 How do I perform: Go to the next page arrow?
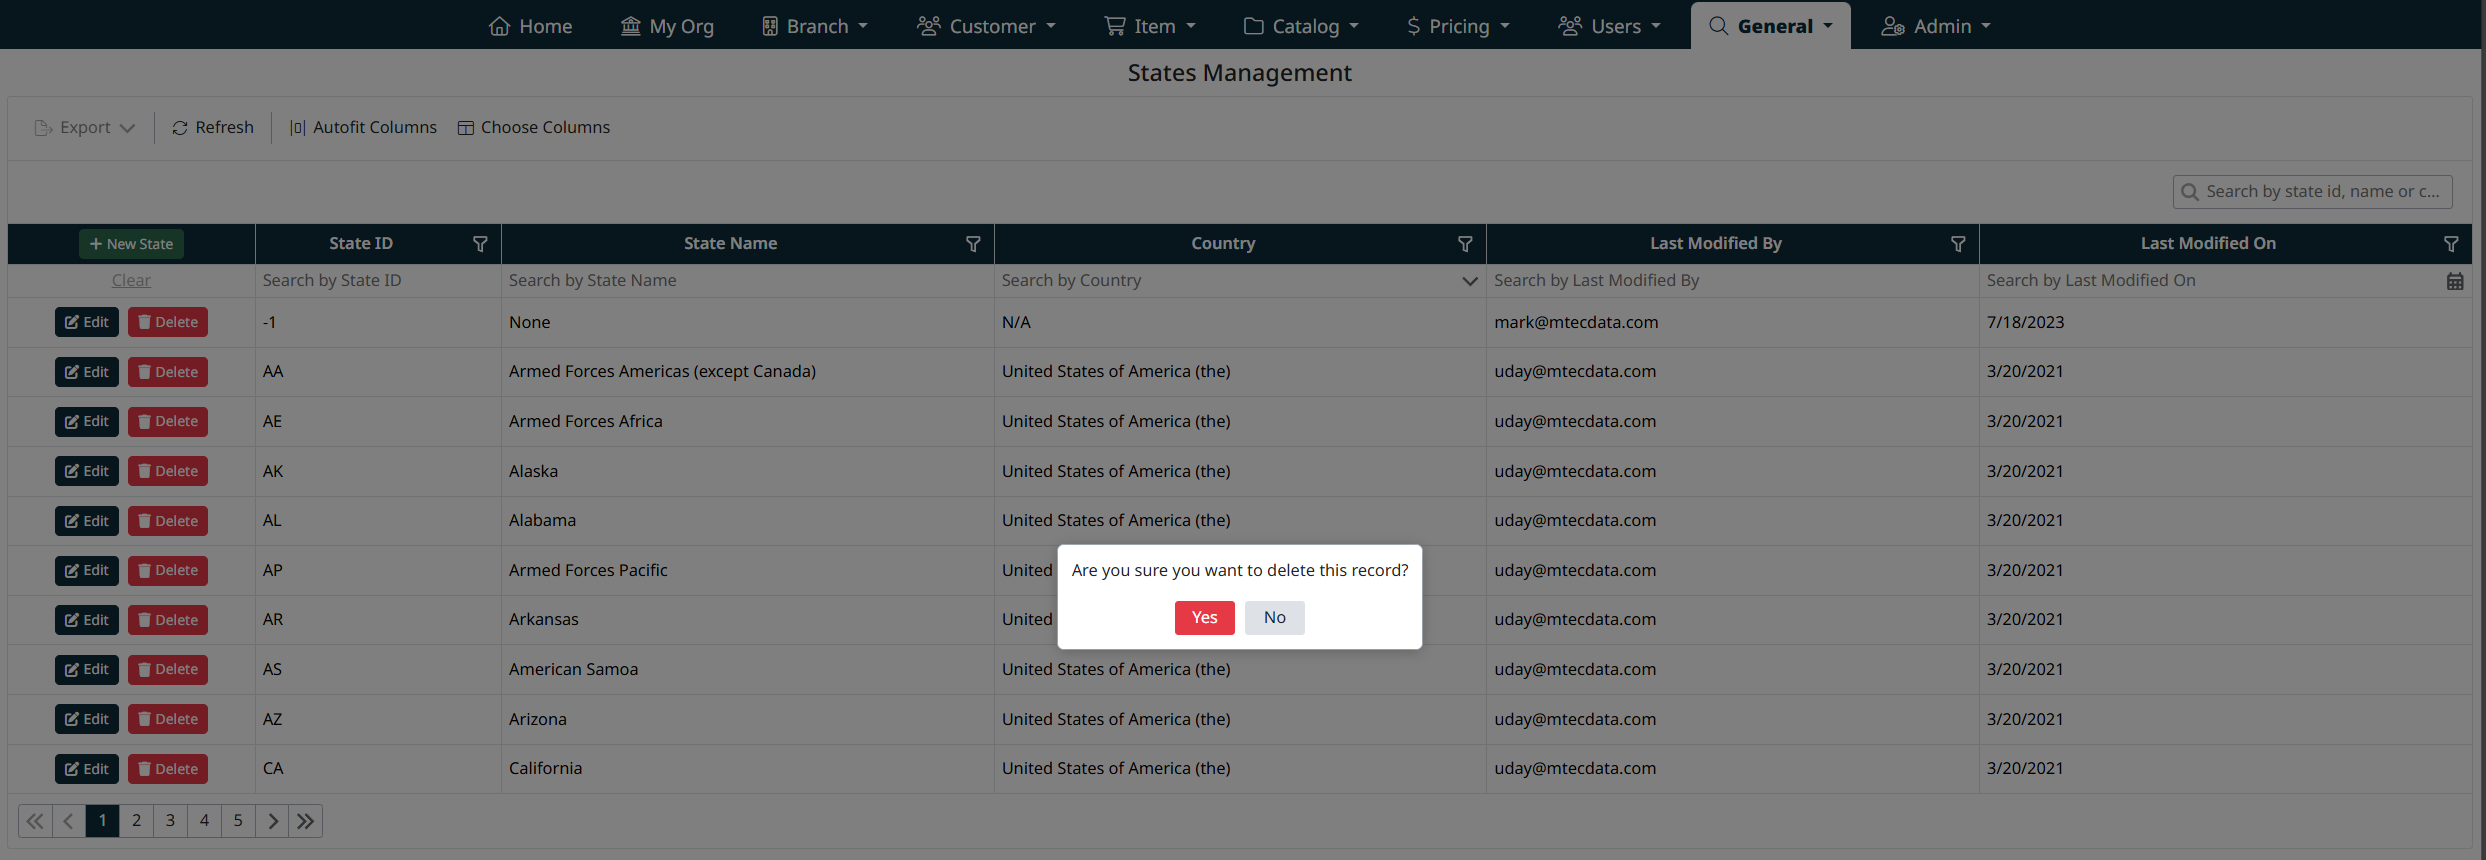click(x=272, y=821)
